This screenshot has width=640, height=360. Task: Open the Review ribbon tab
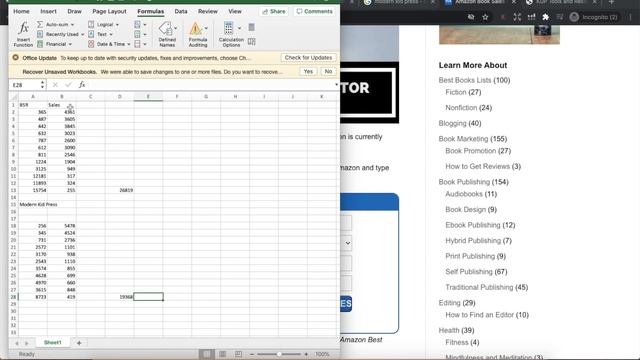click(x=208, y=11)
